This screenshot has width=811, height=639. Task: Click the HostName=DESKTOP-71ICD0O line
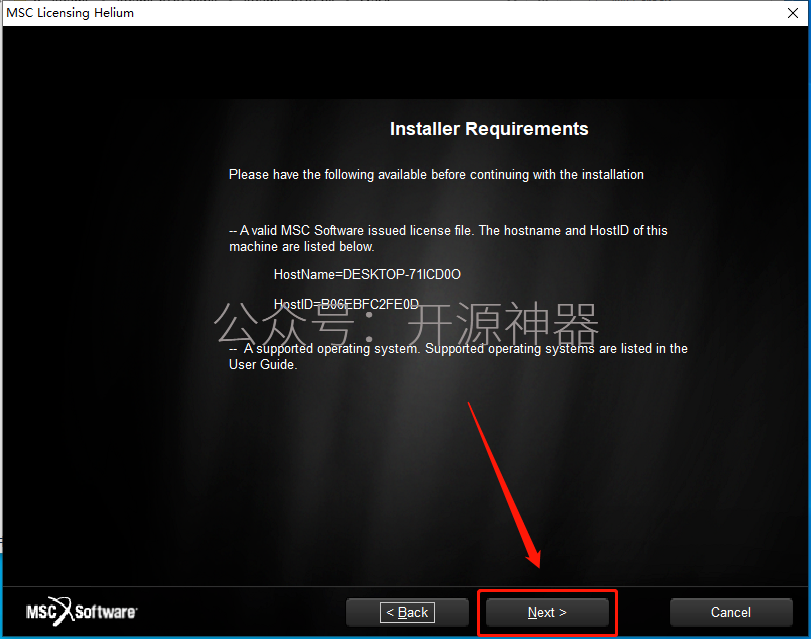367,274
